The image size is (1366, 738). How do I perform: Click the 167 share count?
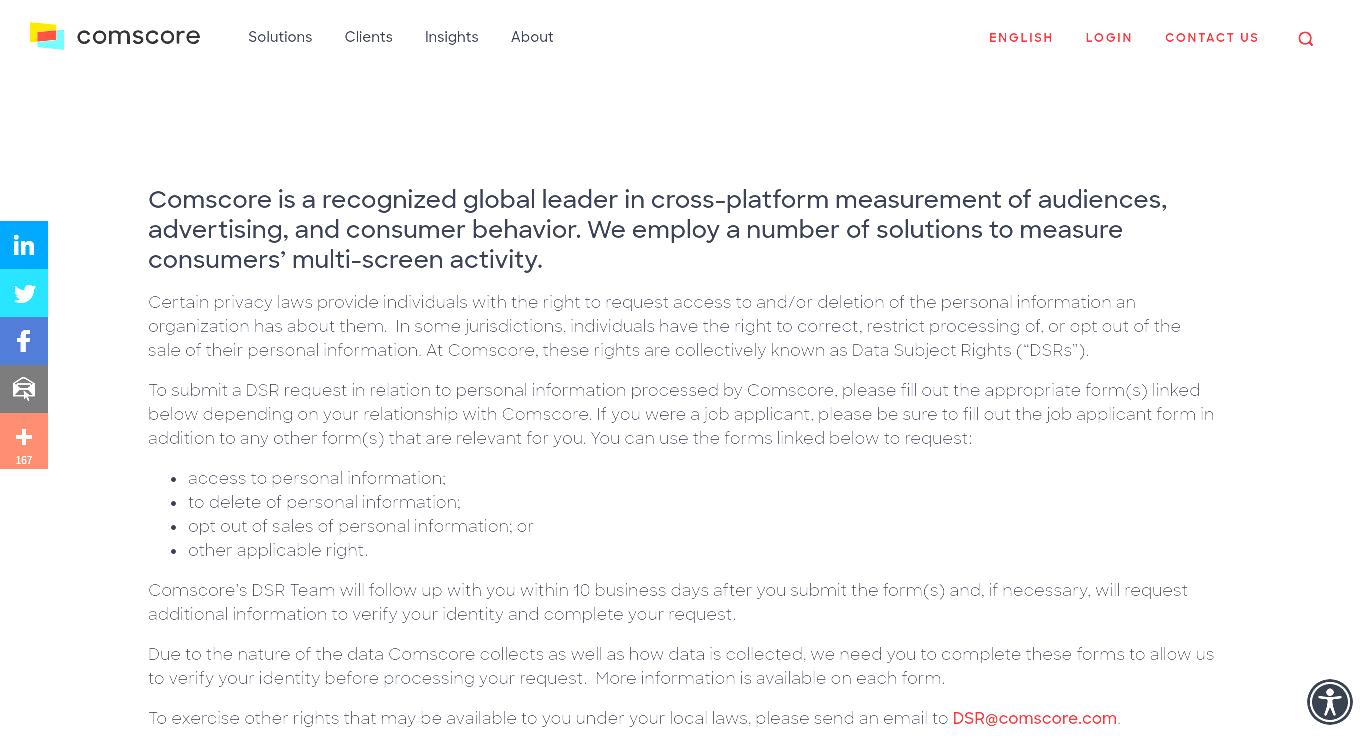point(24,460)
